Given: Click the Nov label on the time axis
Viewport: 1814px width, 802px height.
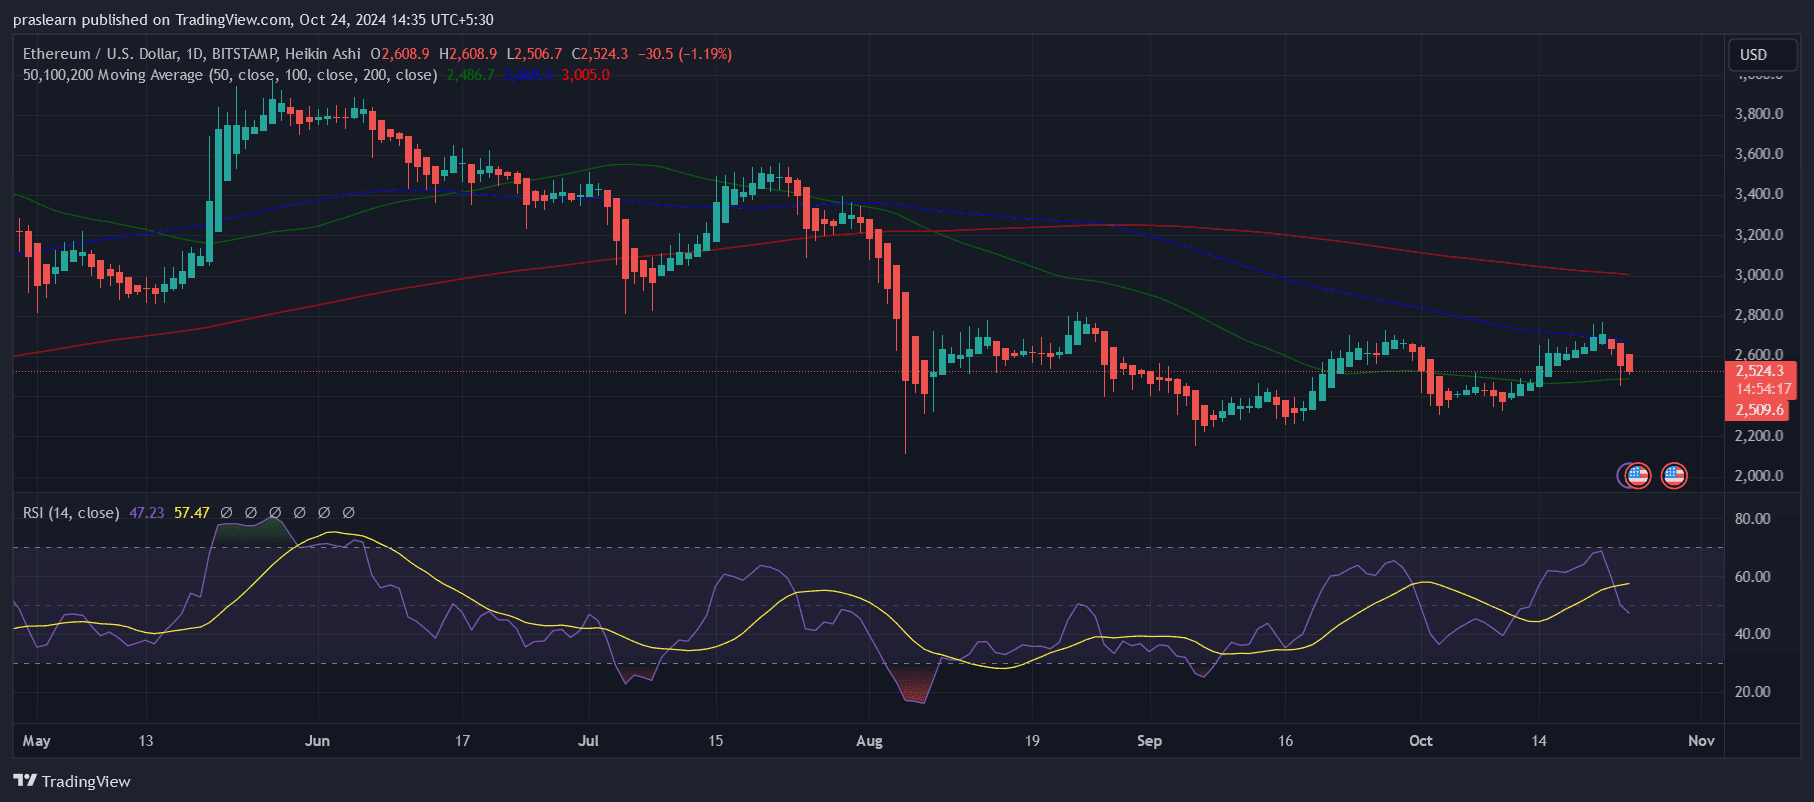Looking at the screenshot, I should (x=1701, y=741).
